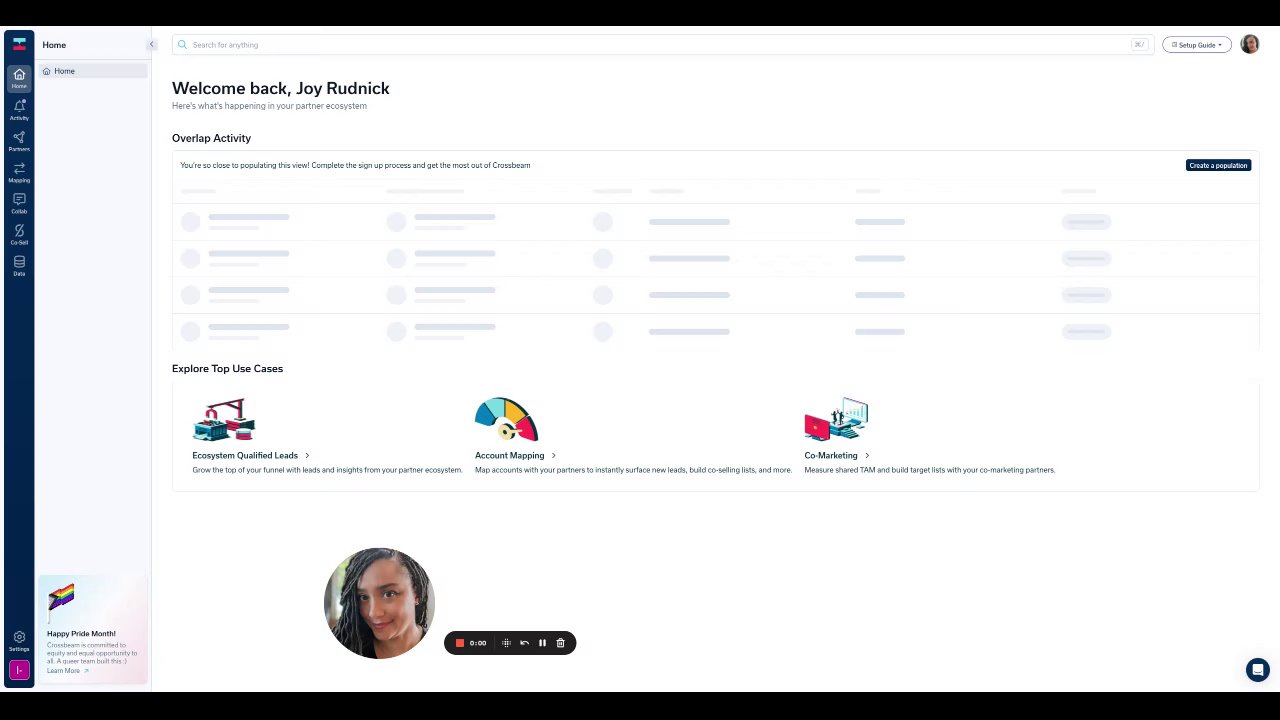
Task: Open the Collab section icon
Action: [x=19, y=203]
